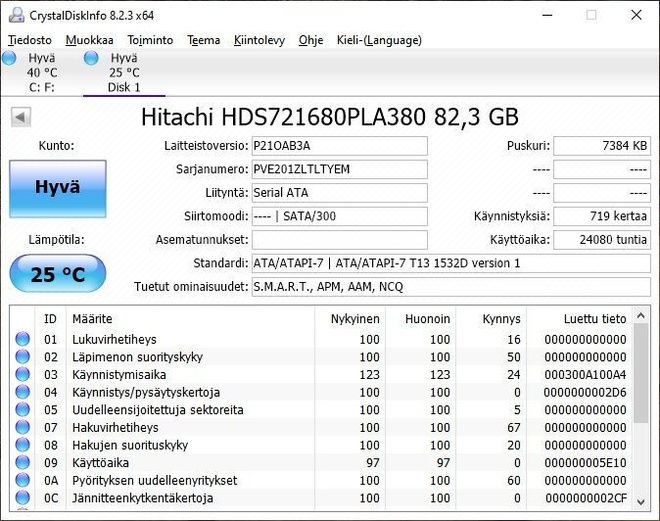Select the Jännitteenkytkentäkertoja row text
This screenshot has width=660, height=521.
142,498
